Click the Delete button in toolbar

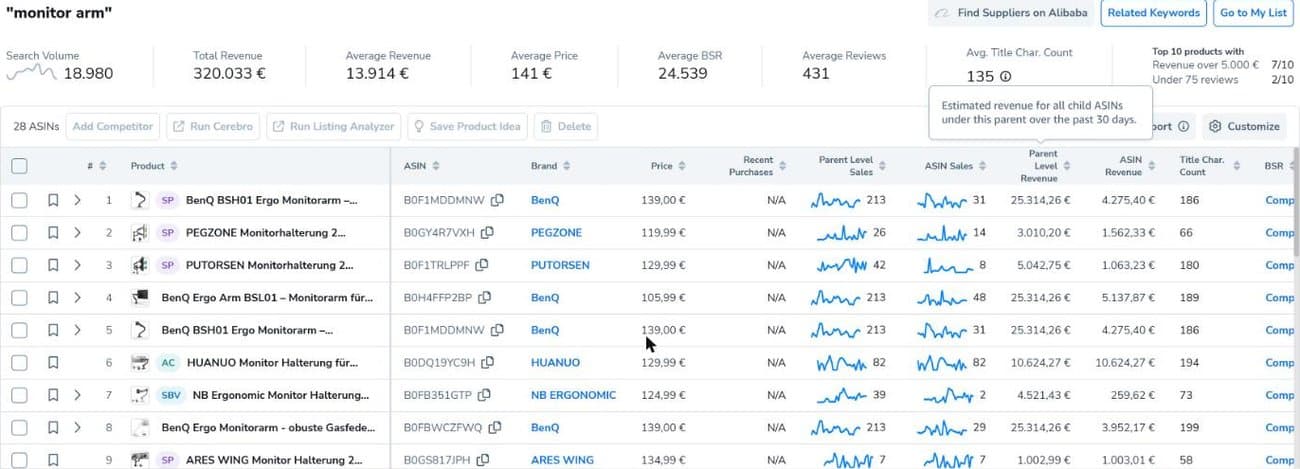tap(566, 127)
